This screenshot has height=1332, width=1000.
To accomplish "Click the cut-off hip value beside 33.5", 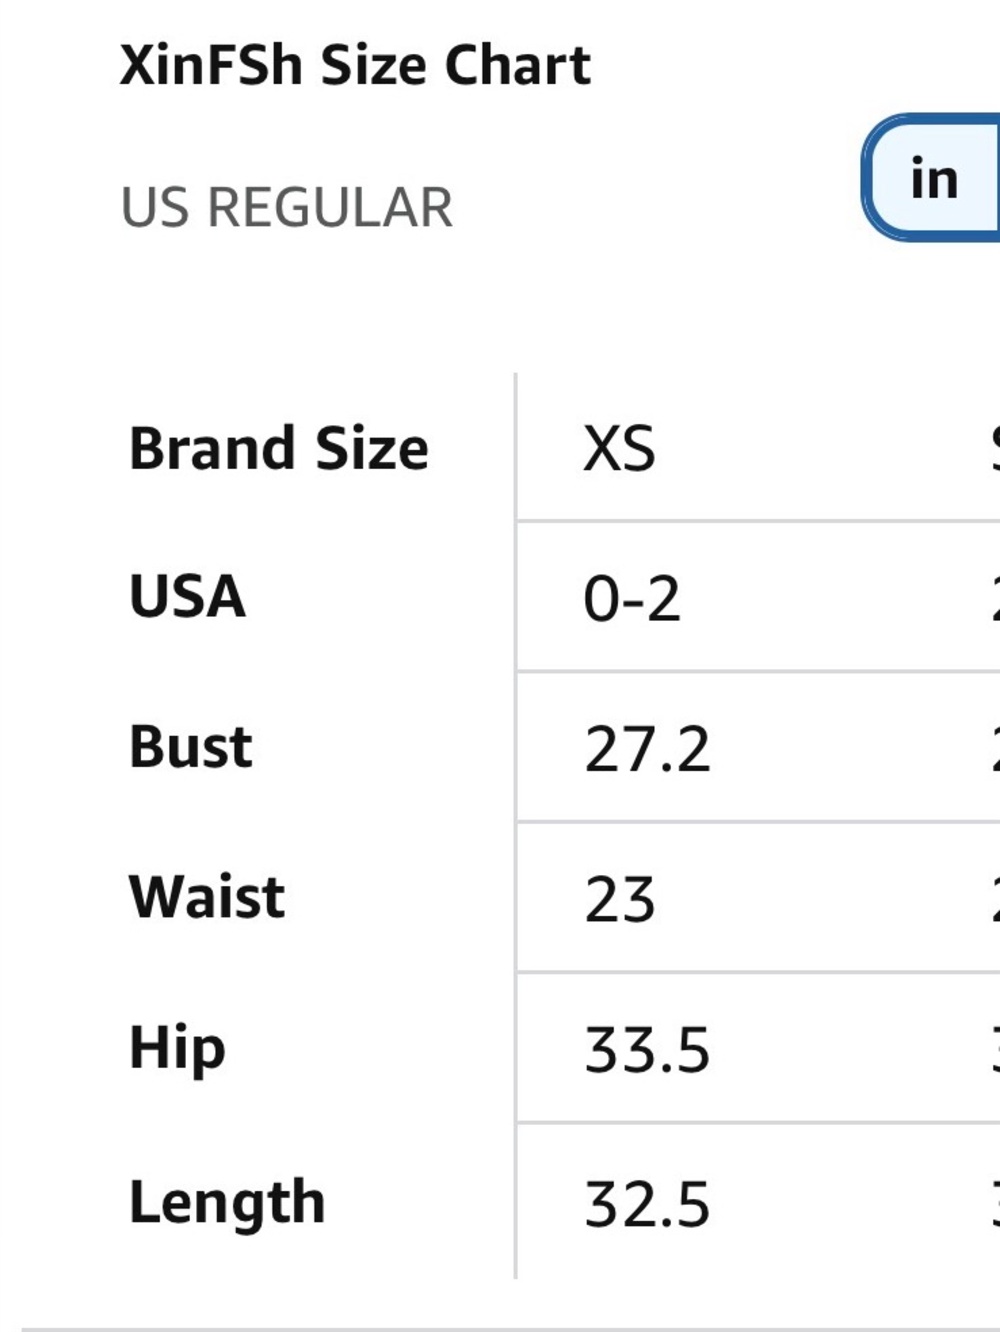I will (996, 1051).
